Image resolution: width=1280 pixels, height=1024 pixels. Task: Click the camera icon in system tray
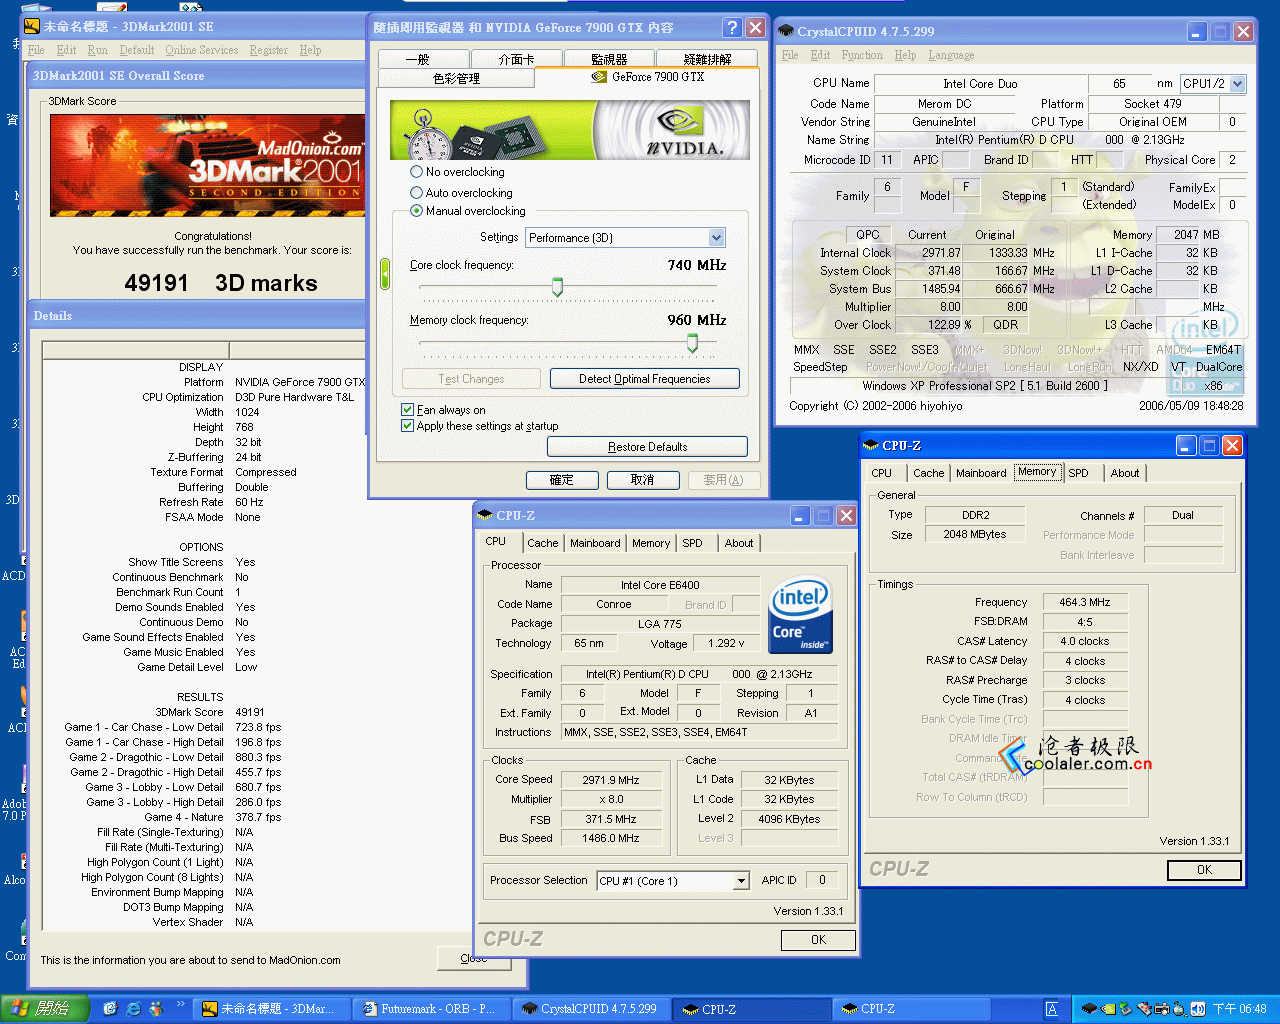[x=1162, y=1009]
